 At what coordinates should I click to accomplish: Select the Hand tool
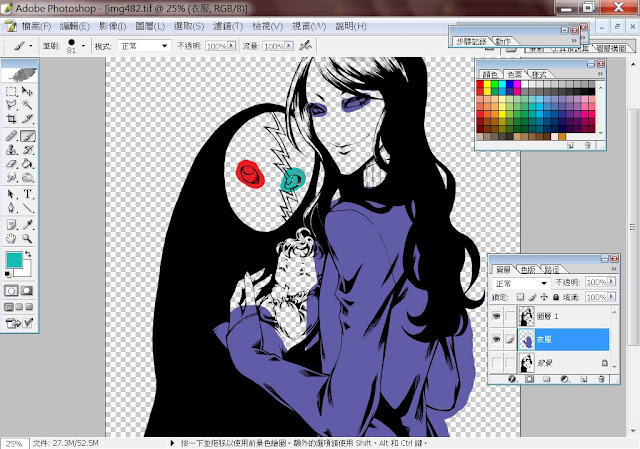pyautogui.click(x=11, y=238)
